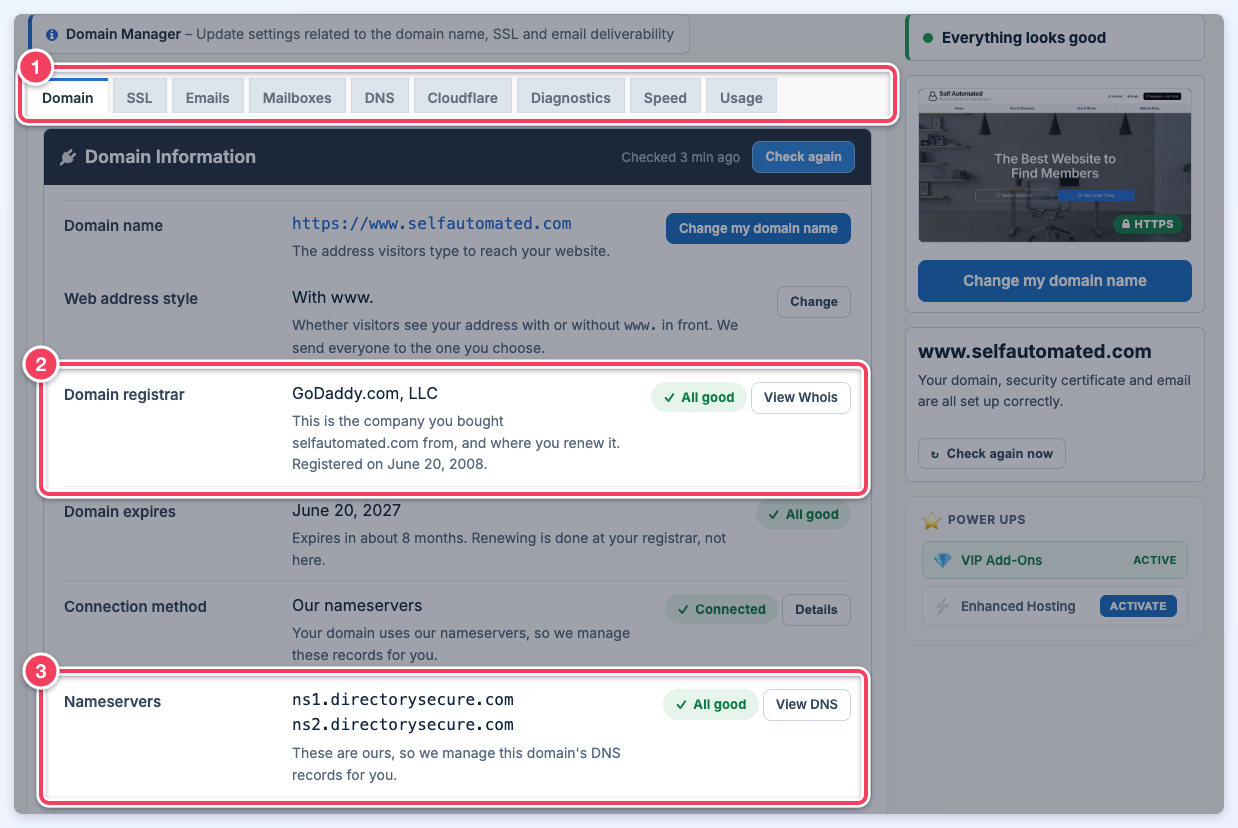This screenshot has height=828, width=1238.
Task: Click the plug icon in Domain Information header
Action: point(68,157)
